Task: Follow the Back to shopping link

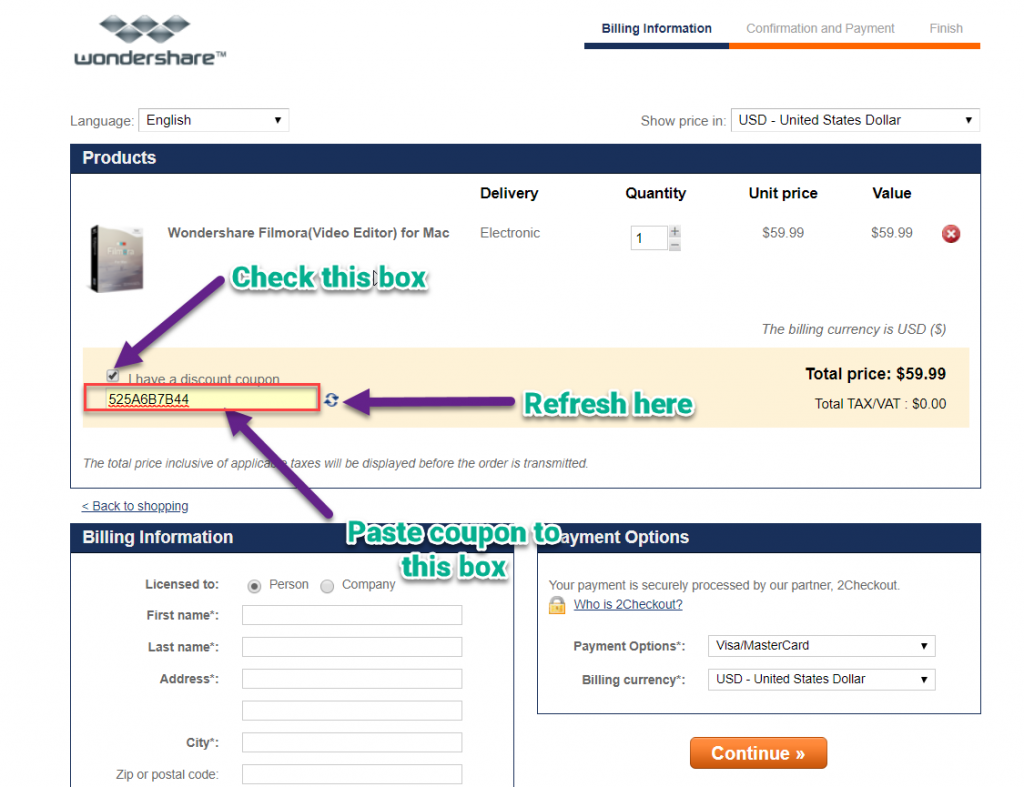Action: pos(135,506)
